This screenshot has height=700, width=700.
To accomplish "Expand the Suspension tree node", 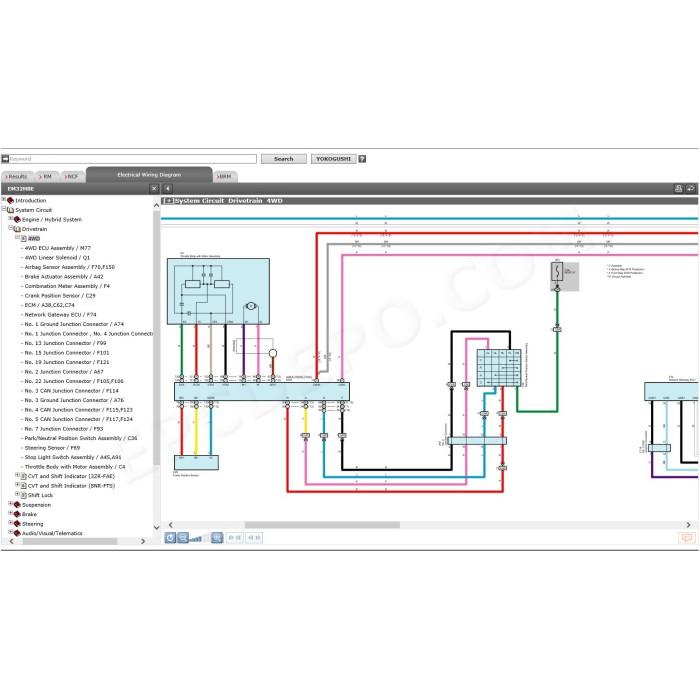I will [11, 504].
